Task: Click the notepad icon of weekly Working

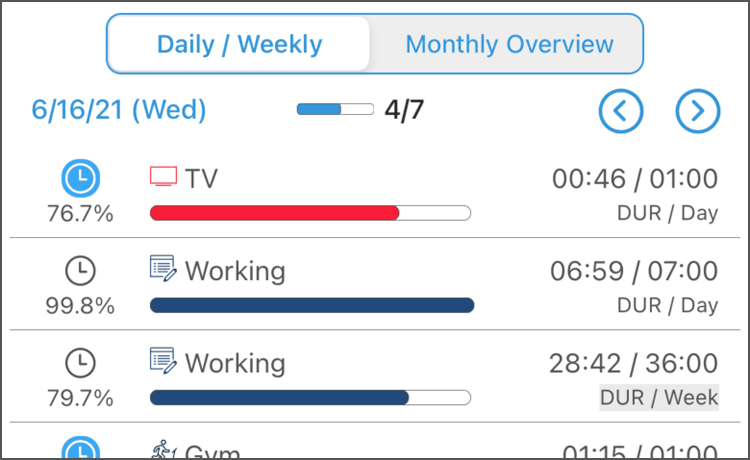Action: pos(163,361)
